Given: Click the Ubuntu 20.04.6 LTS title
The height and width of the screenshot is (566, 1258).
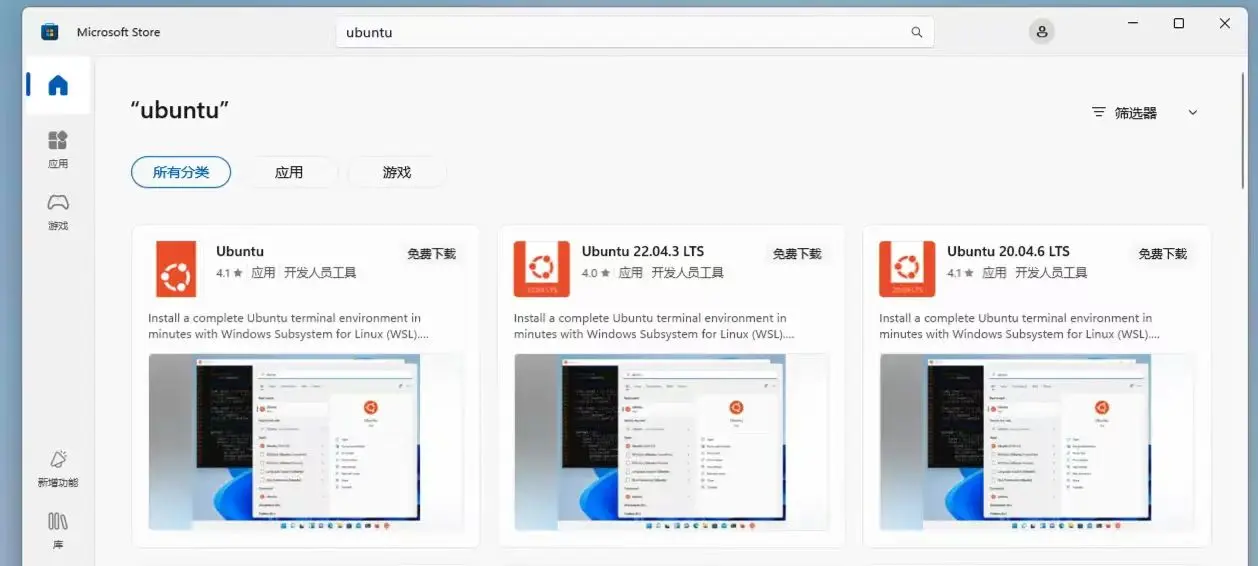Looking at the screenshot, I should pos(1008,251).
